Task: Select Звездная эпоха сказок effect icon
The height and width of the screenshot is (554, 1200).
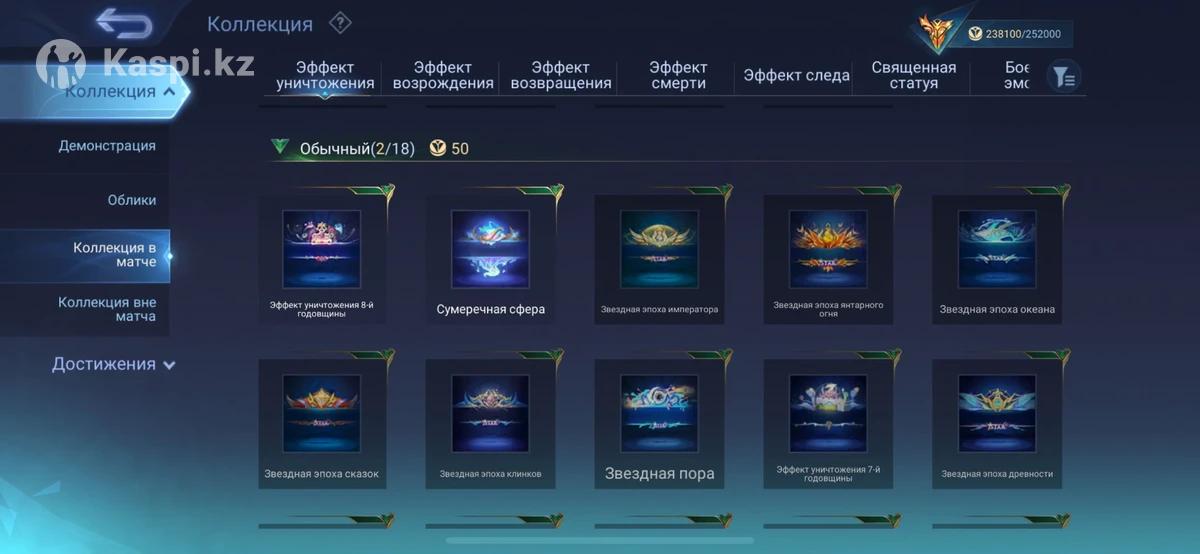Action: point(321,414)
